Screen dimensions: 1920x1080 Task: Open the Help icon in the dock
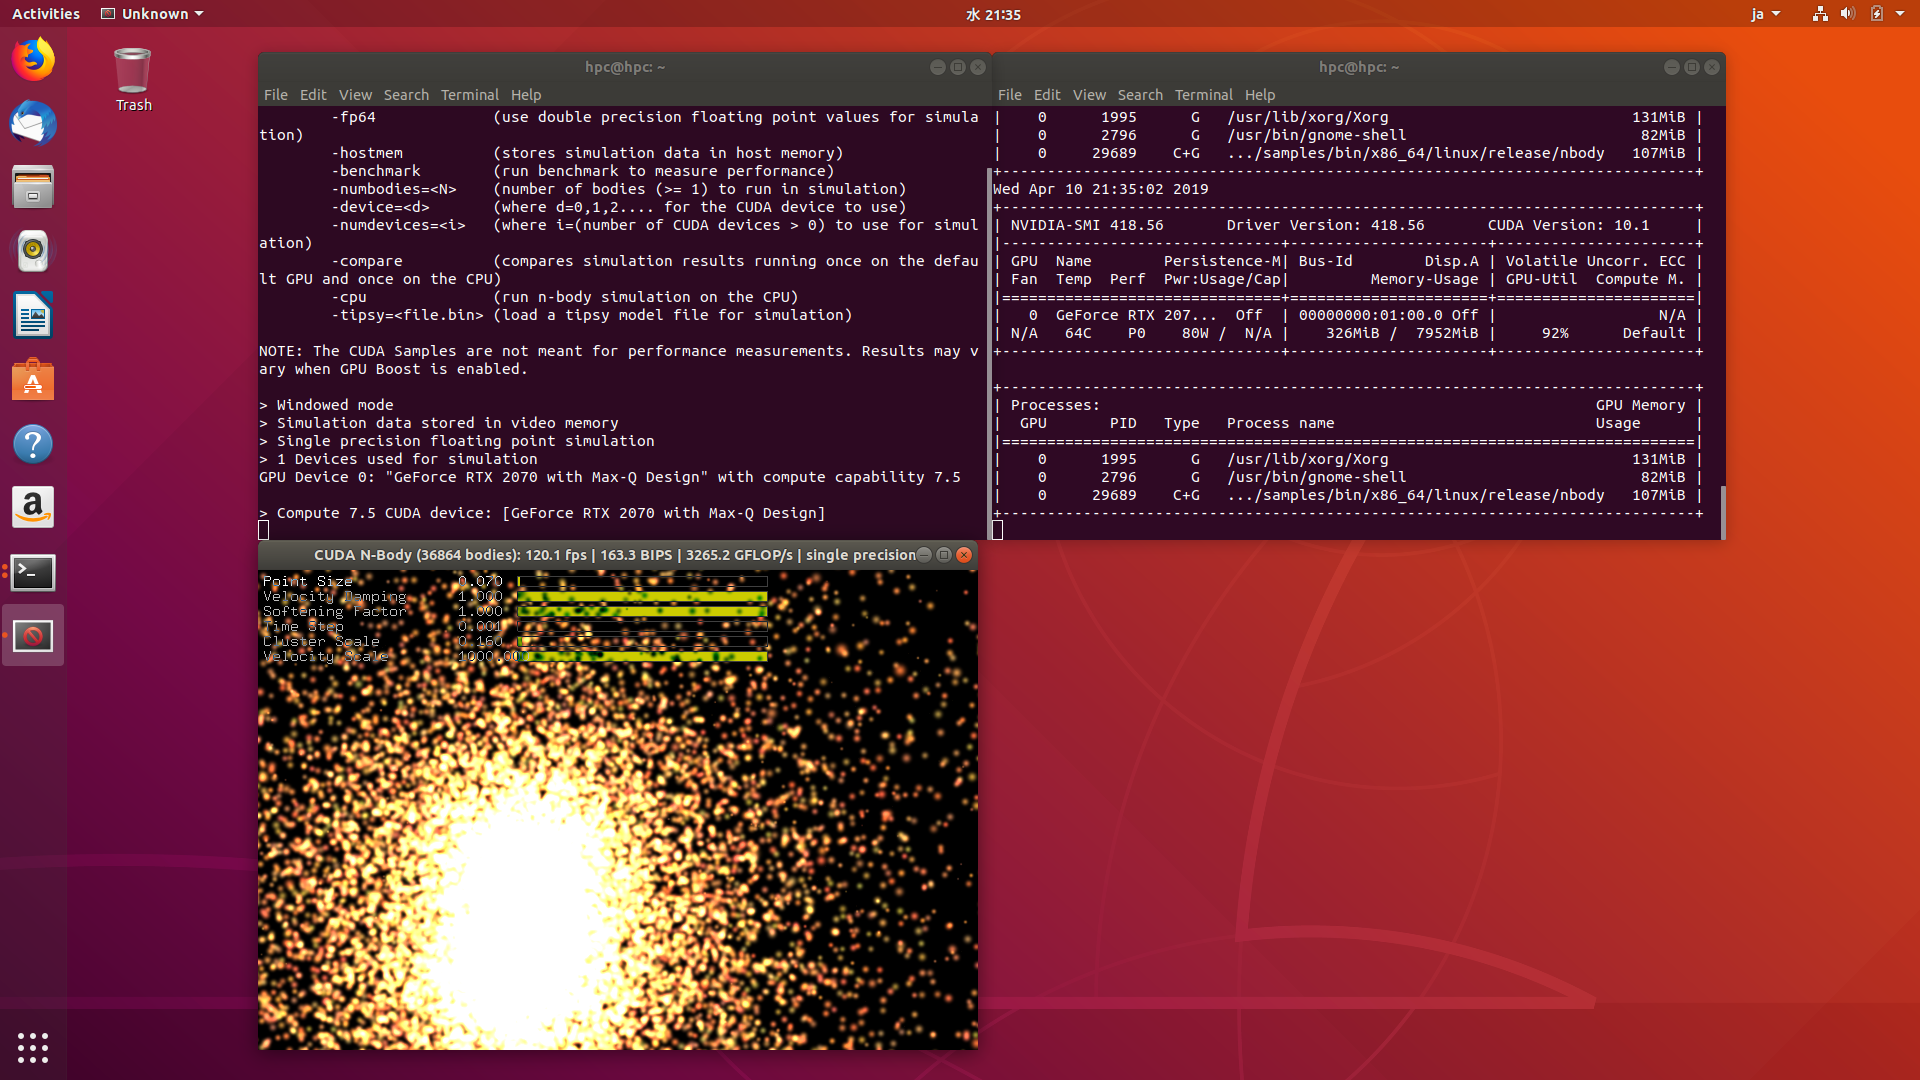[33, 444]
